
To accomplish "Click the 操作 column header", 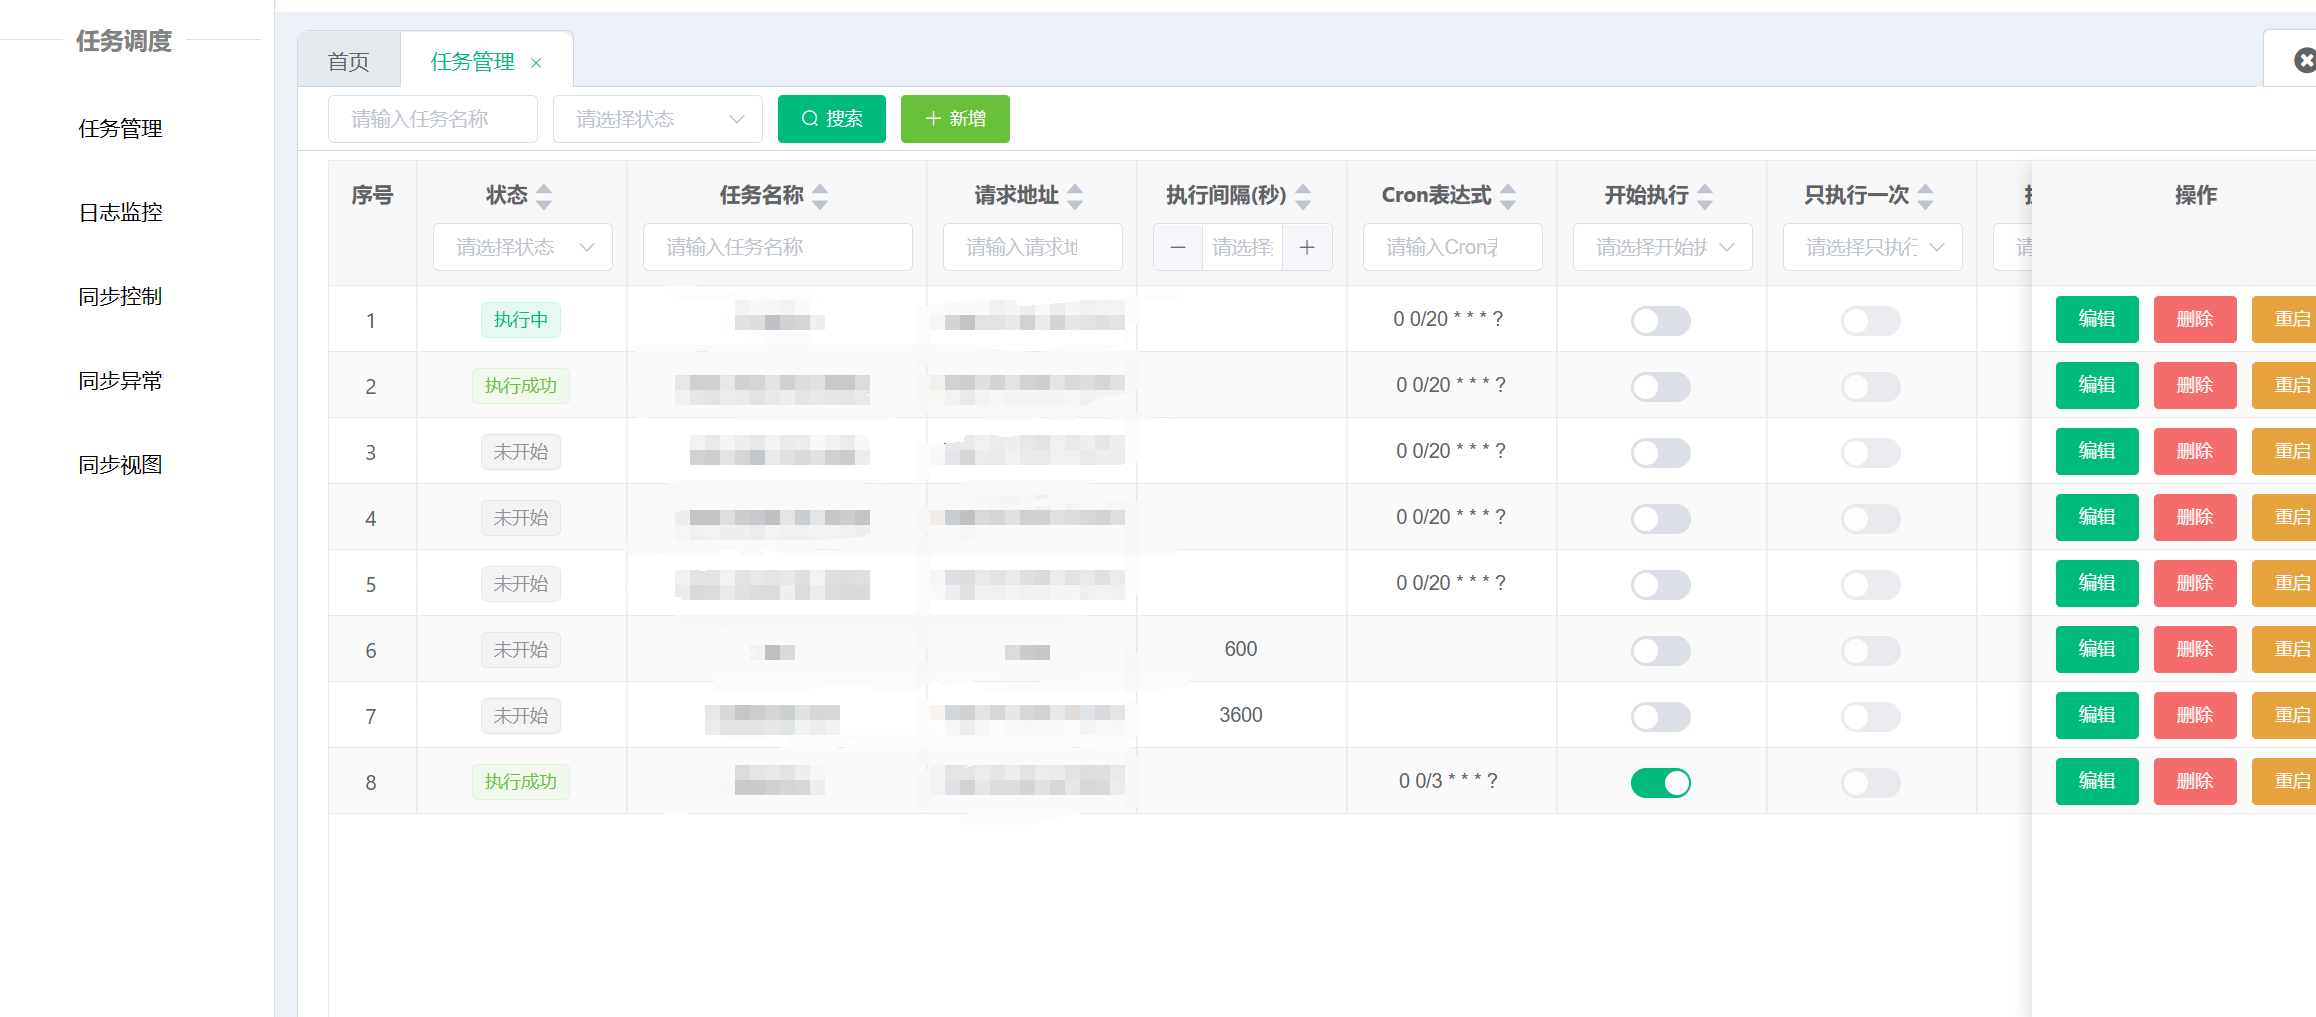I will pos(2196,195).
